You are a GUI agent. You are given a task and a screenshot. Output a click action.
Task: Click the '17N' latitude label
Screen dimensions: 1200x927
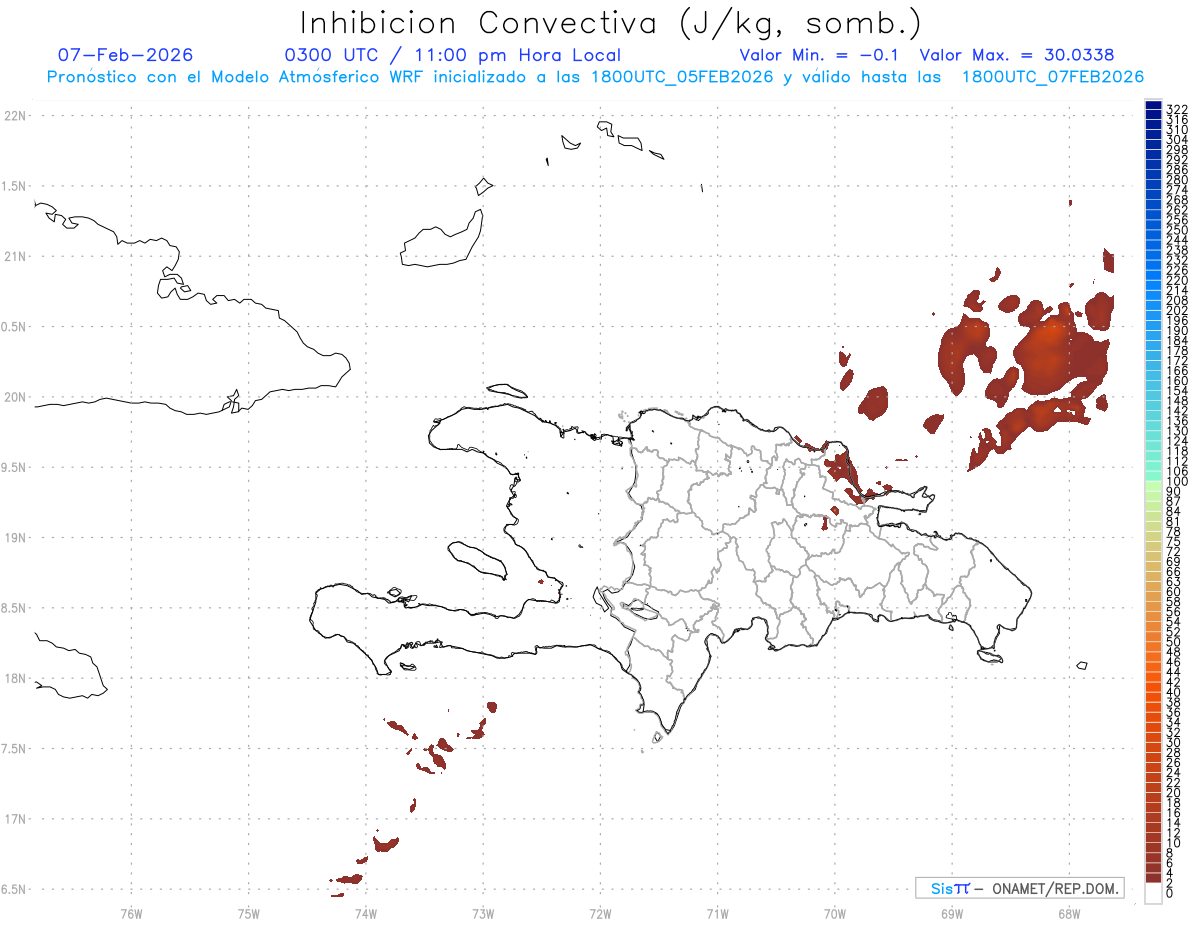pyautogui.click(x=14, y=819)
